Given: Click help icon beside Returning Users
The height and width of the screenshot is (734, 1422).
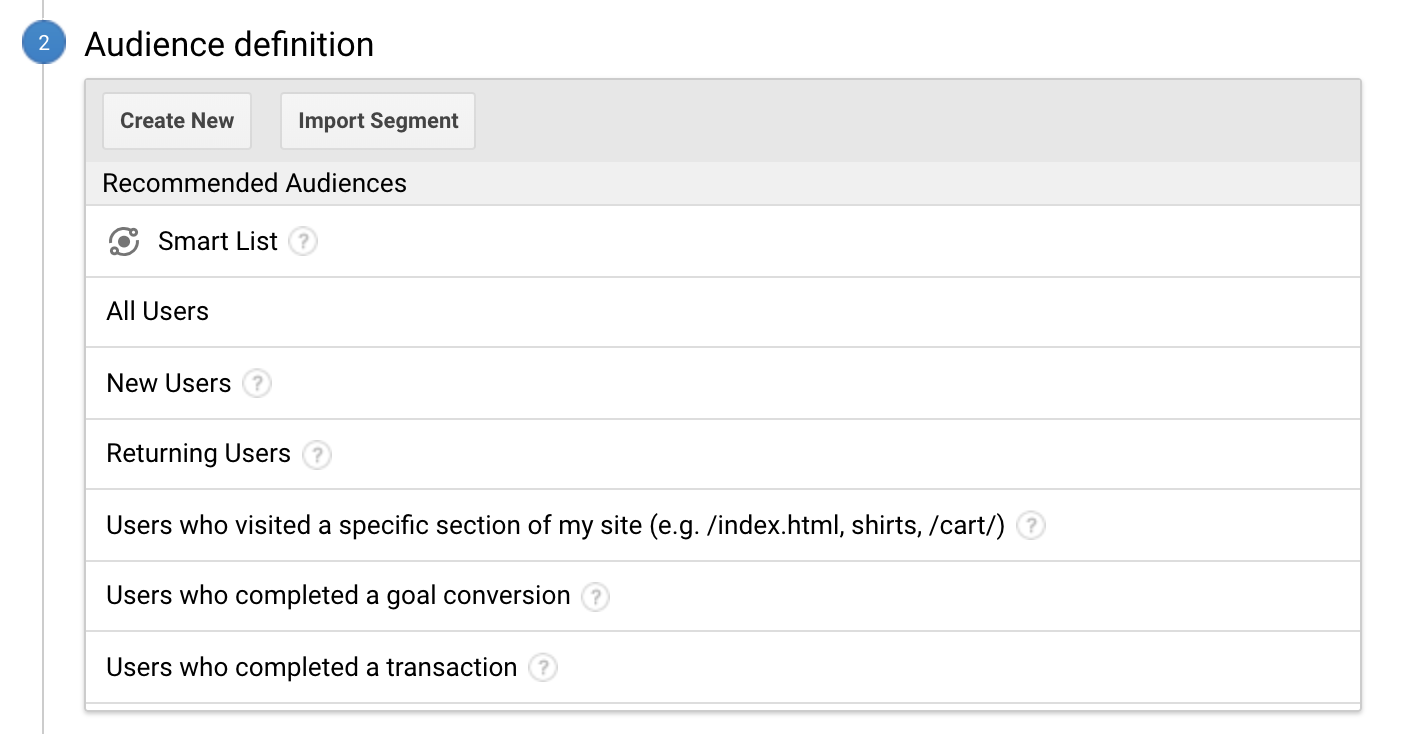Looking at the screenshot, I should click(x=317, y=455).
